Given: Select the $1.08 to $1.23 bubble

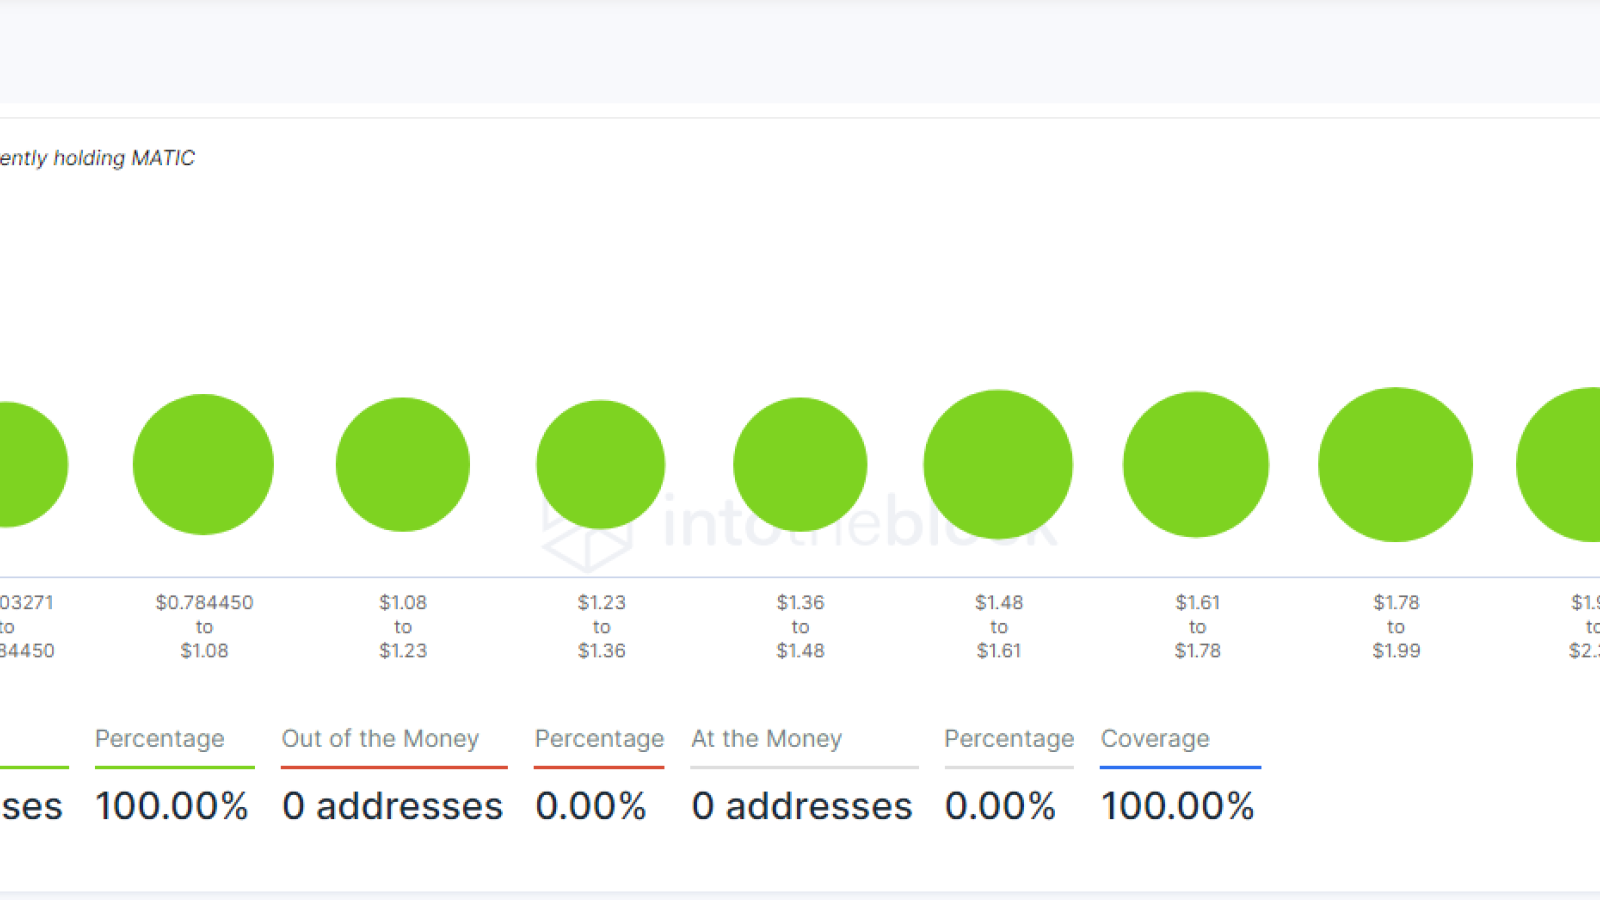Looking at the screenshot, I should pyautogui.click(x=403, y=464).
